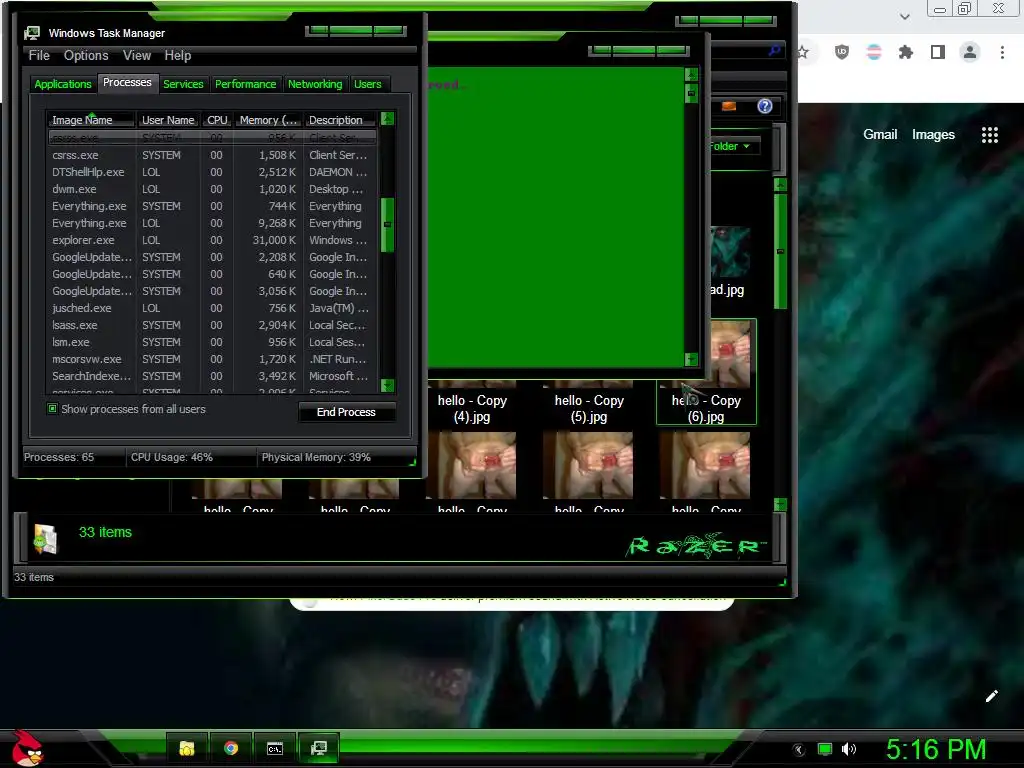
Task: Click process list scrollbar up arrow
Action: pos(387,118)
